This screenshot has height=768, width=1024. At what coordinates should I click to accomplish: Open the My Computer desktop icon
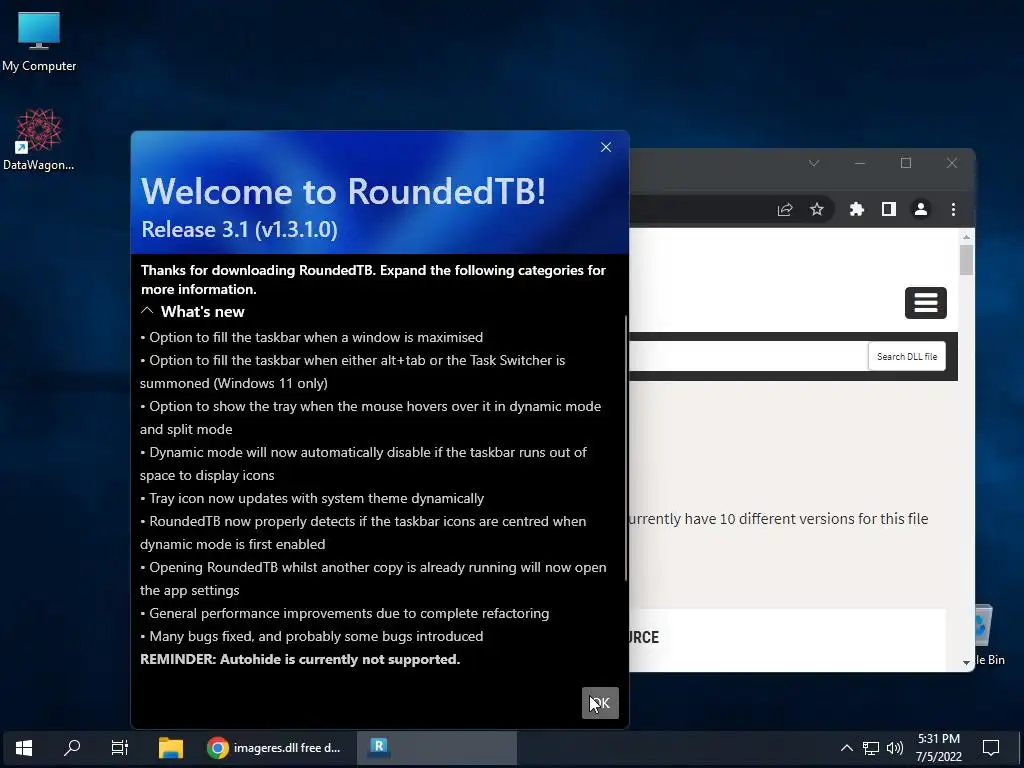coord(39,42)
